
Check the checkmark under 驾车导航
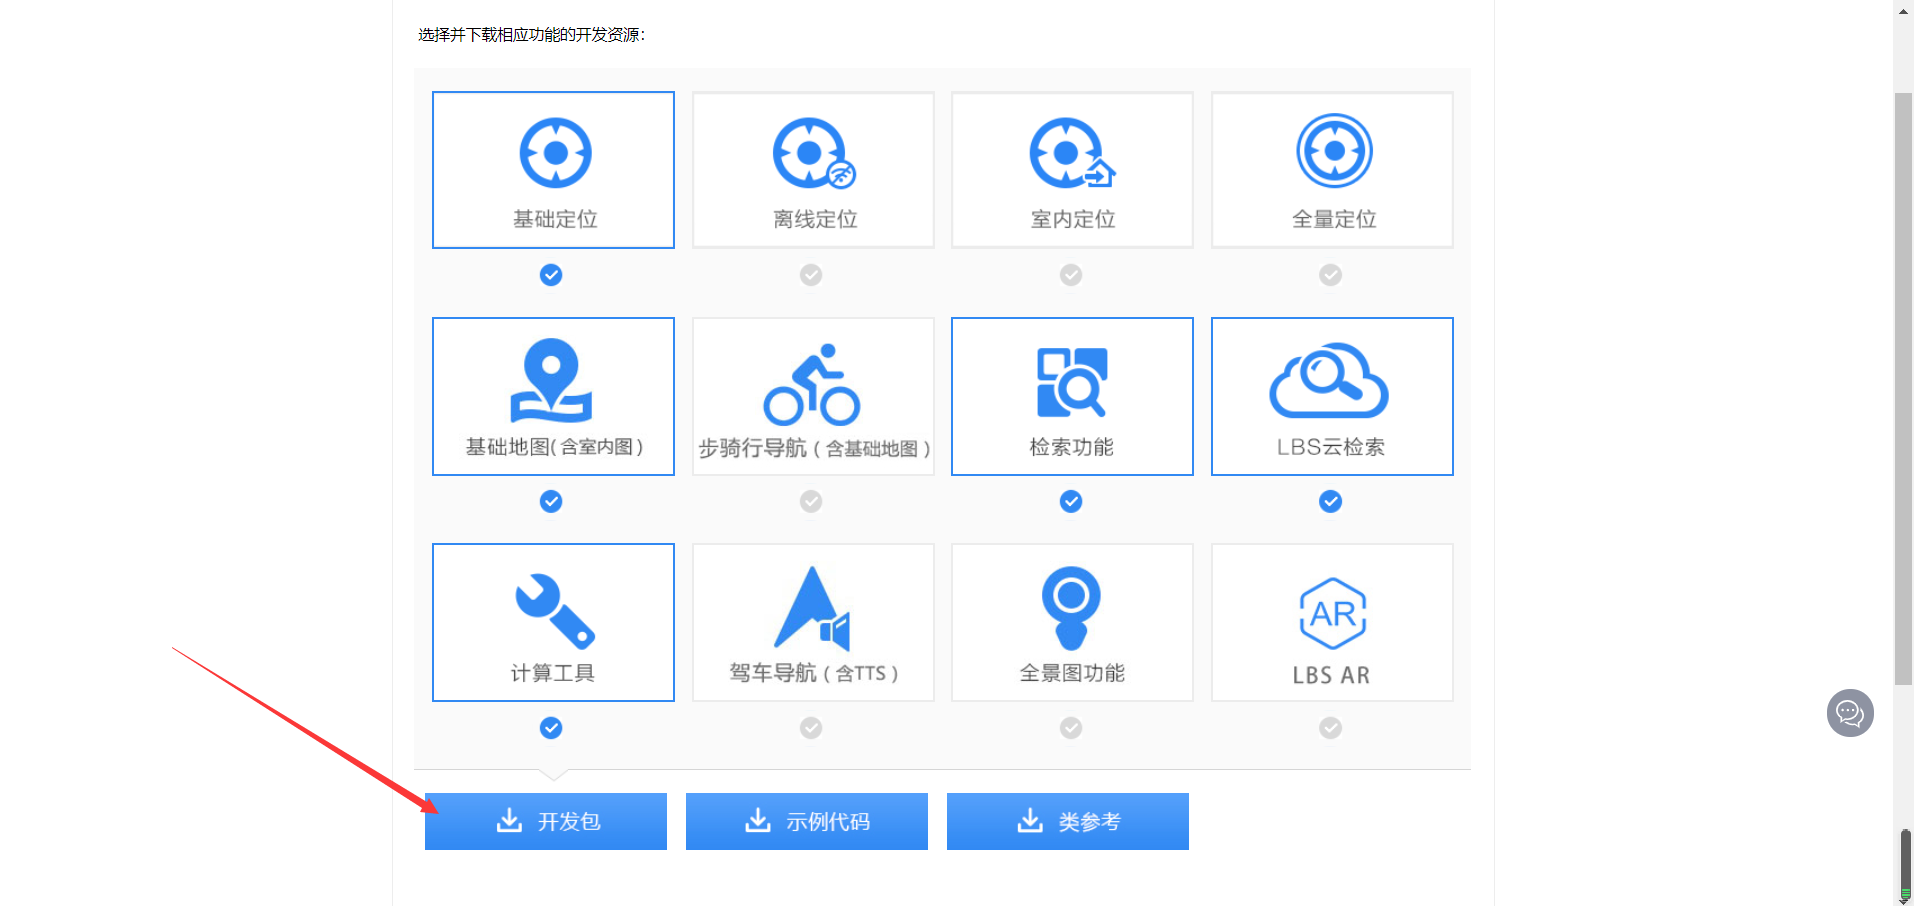[811, 728]
